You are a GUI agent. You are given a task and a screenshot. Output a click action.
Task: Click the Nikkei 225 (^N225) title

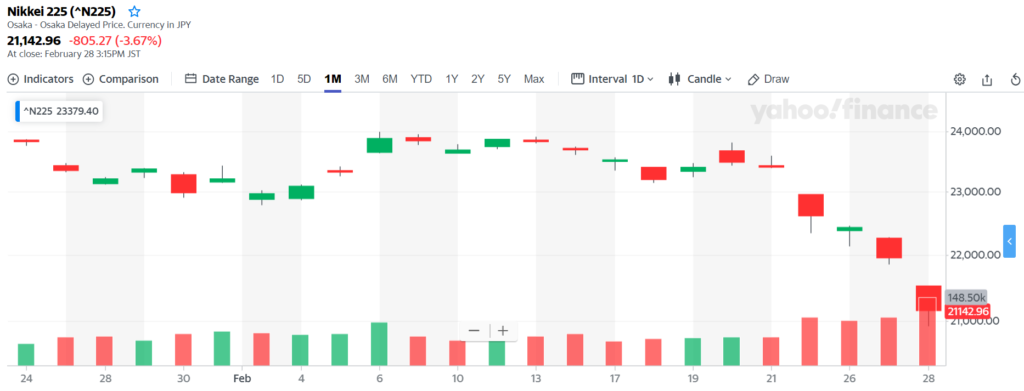(x=61, y=11)
